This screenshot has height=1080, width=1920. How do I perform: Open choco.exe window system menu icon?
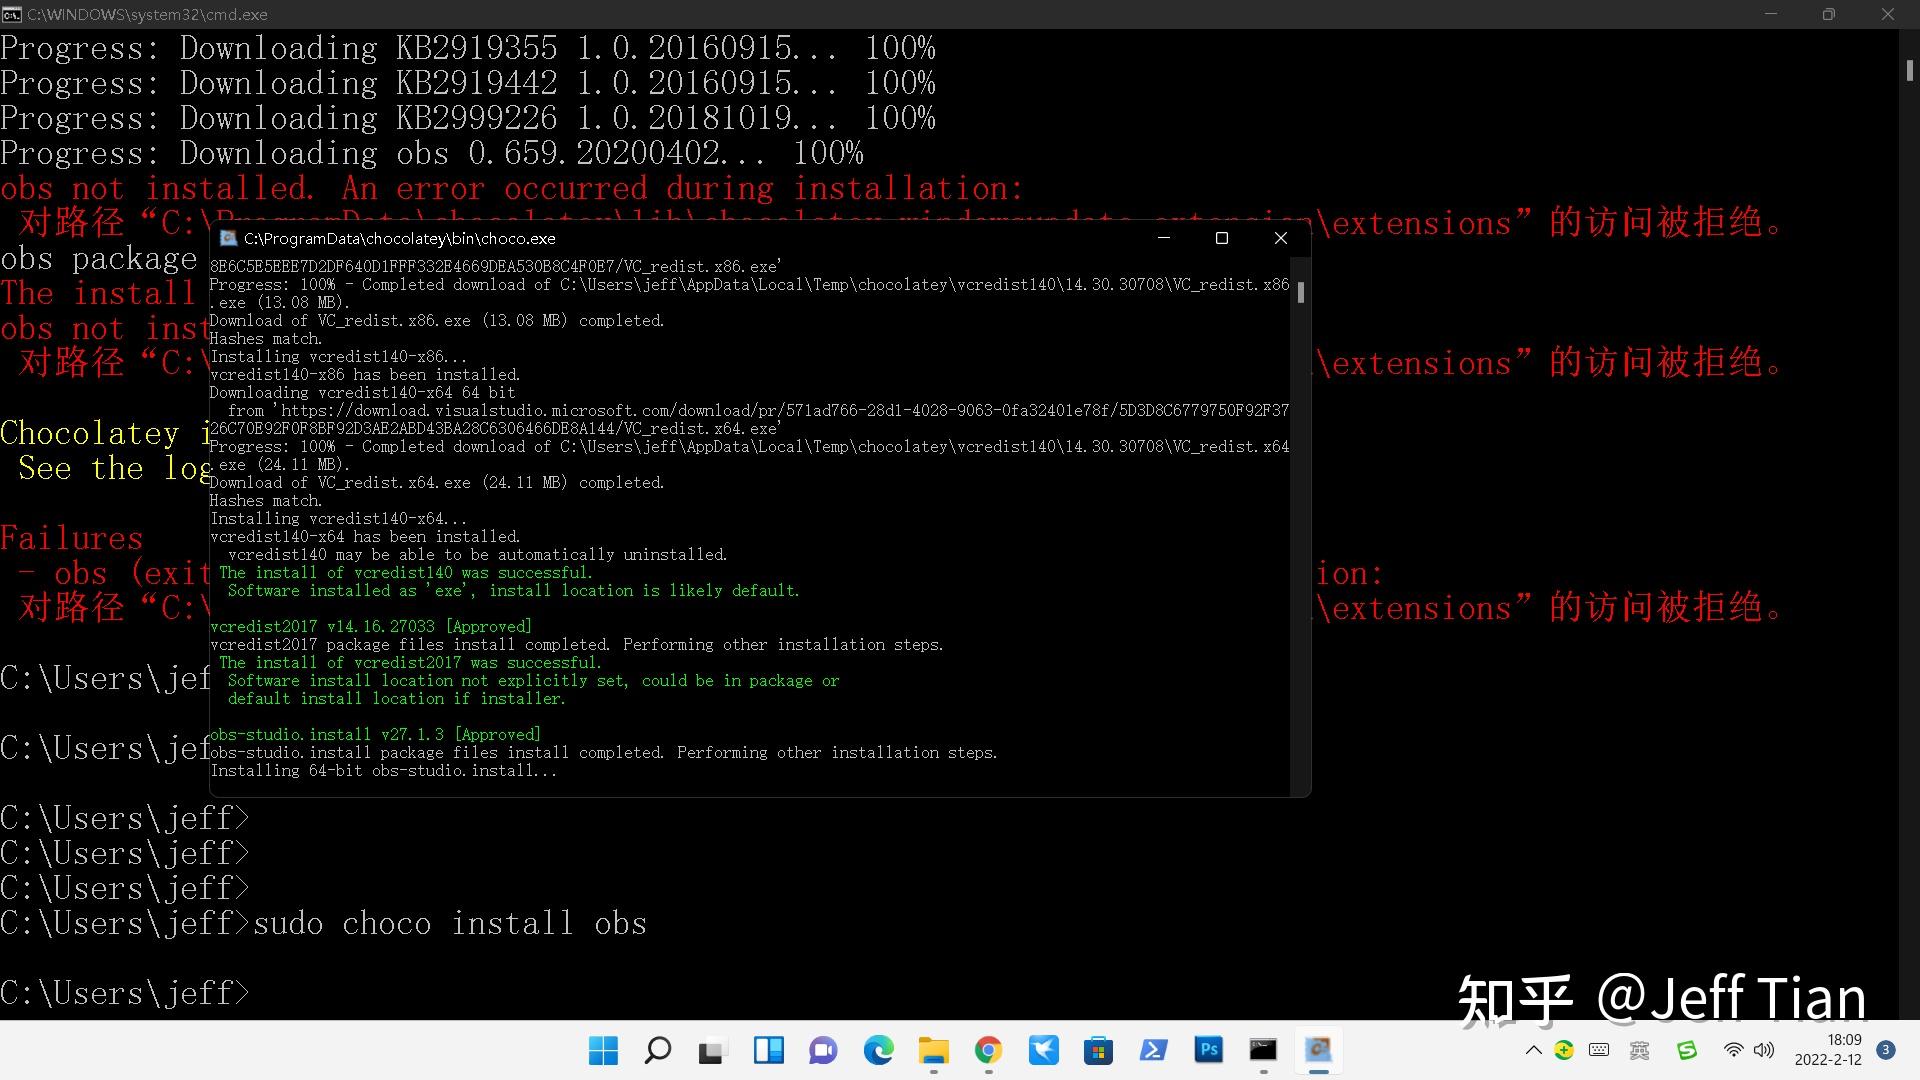[x=228, y=238]
